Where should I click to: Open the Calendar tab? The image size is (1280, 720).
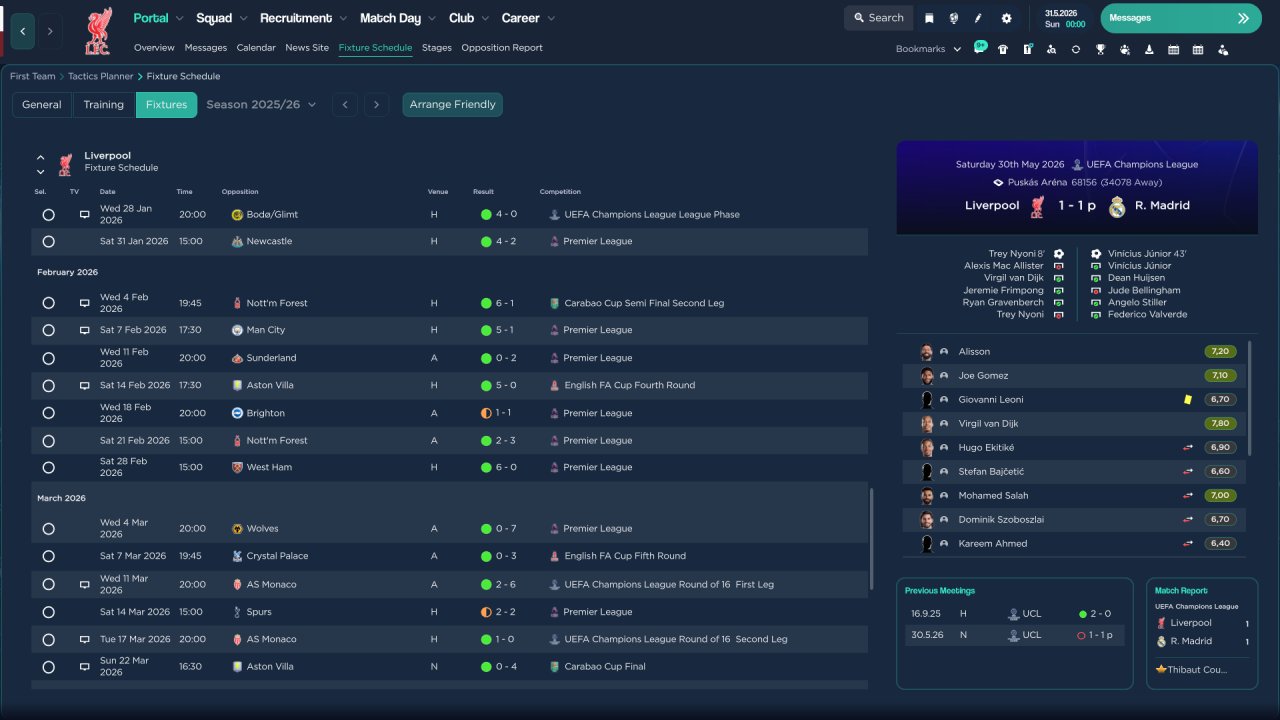click(256, 48)
